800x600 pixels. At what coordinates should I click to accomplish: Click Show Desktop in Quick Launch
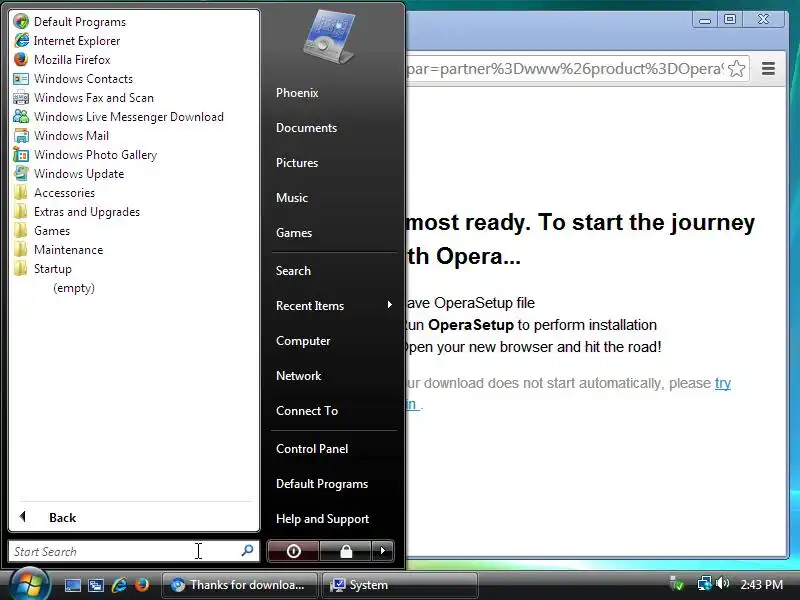72,585
